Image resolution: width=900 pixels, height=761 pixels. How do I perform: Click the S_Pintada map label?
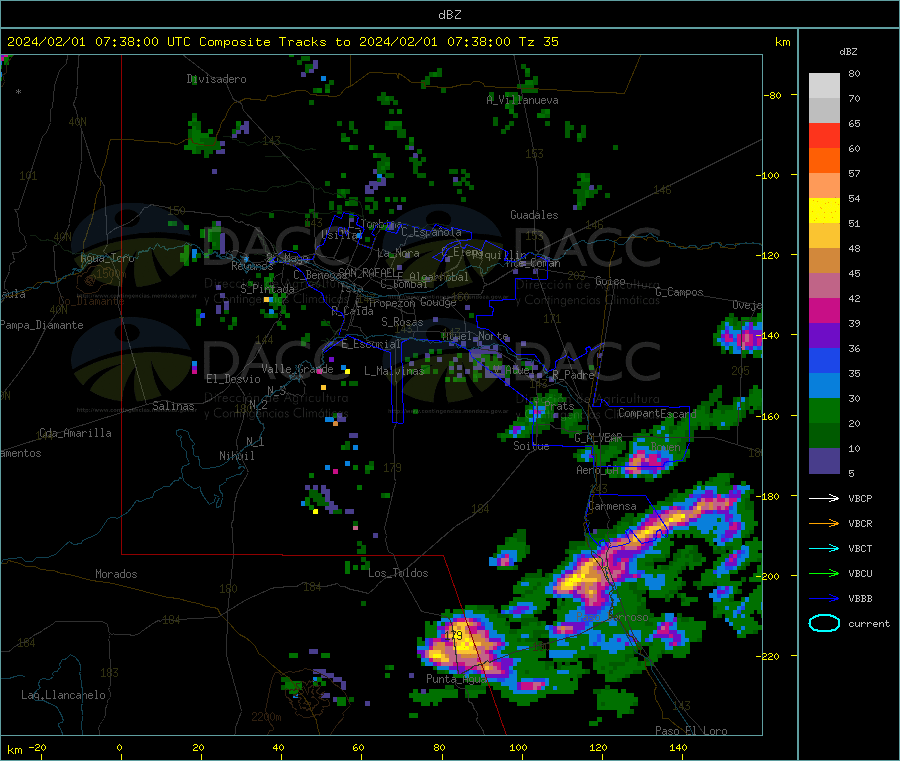pos(267,289)
